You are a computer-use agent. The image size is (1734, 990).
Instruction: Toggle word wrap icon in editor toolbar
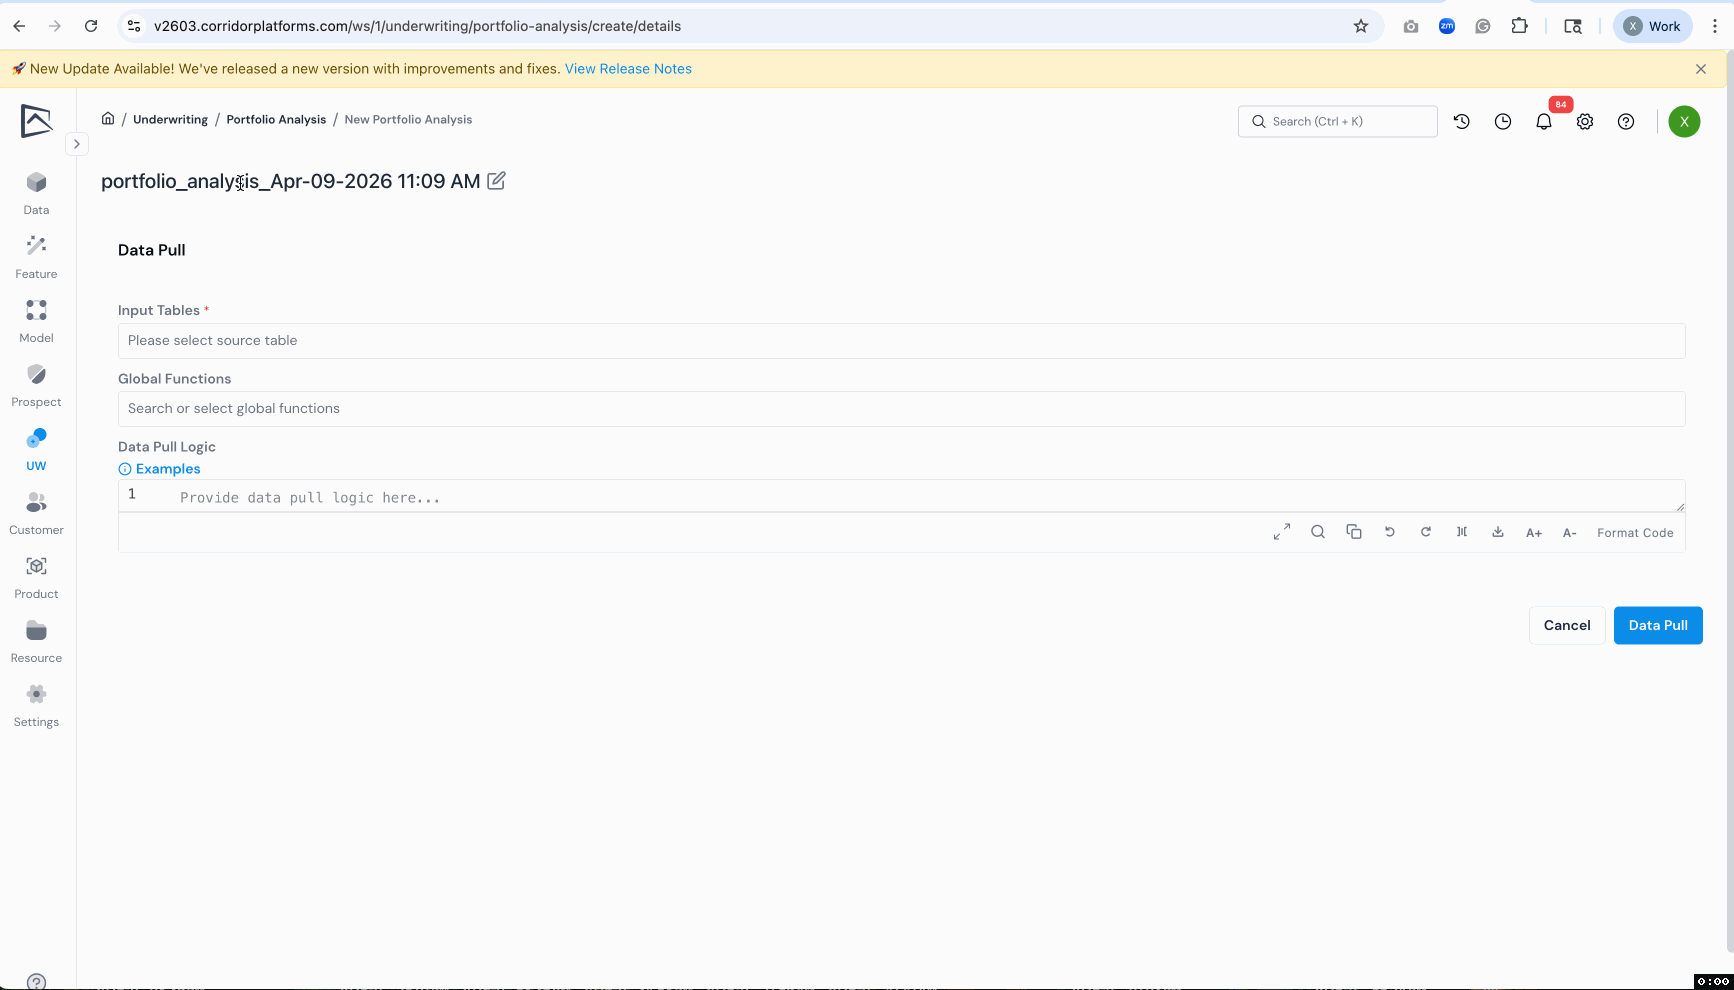pos(1462,532)
